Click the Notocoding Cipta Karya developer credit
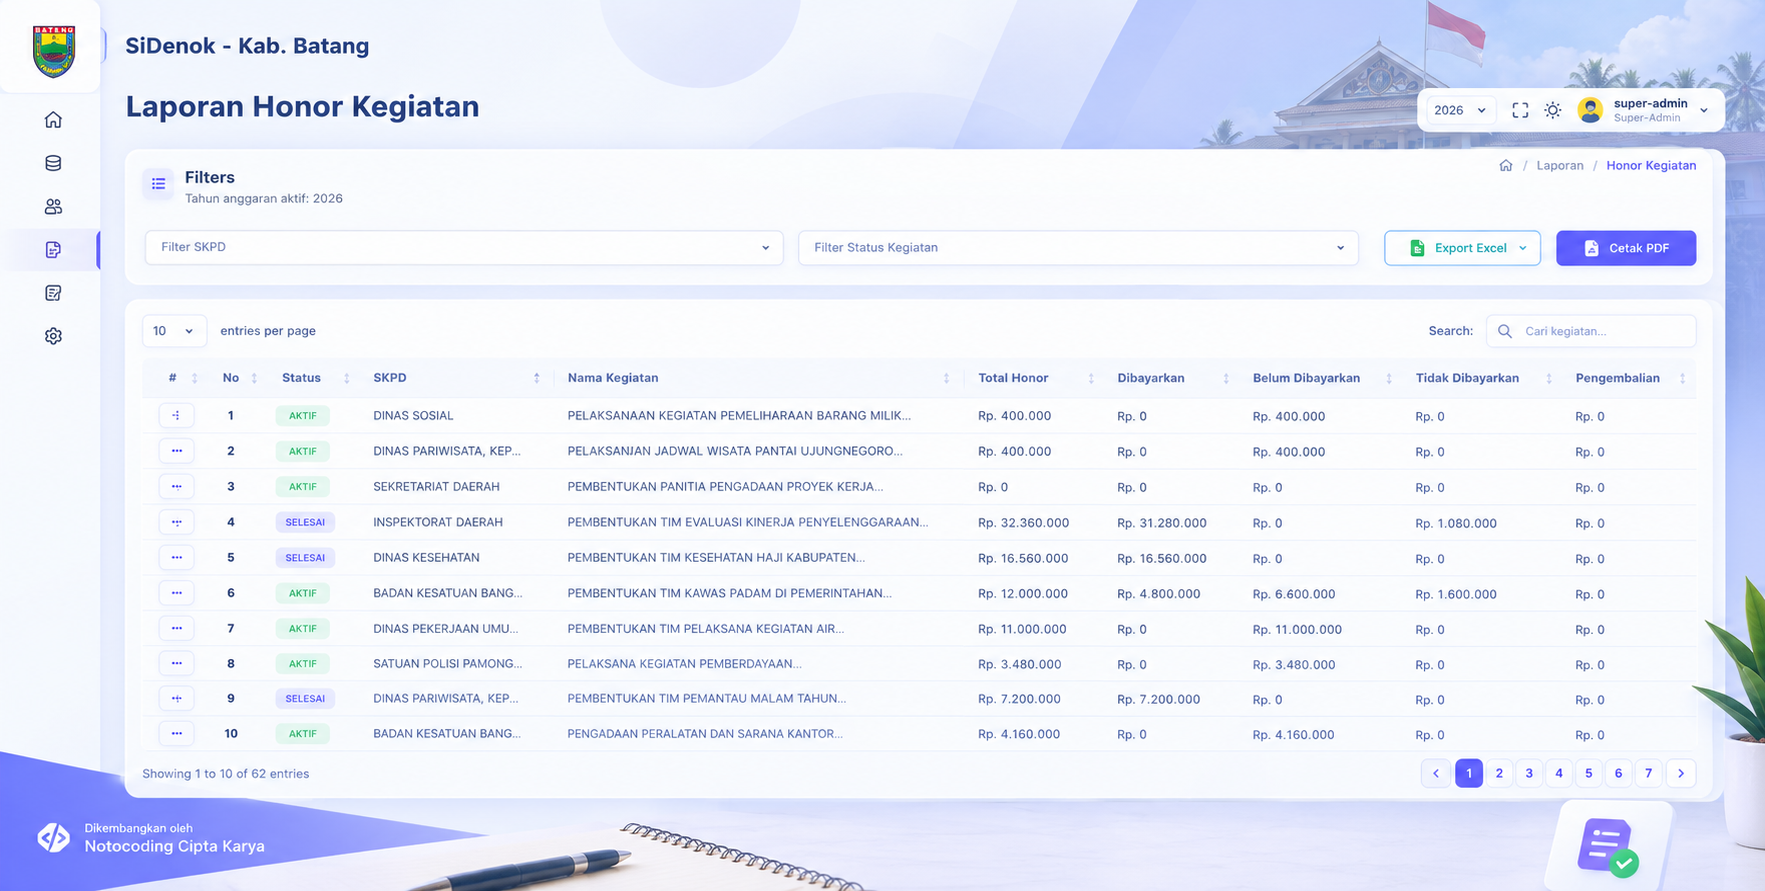 (174, 846)
